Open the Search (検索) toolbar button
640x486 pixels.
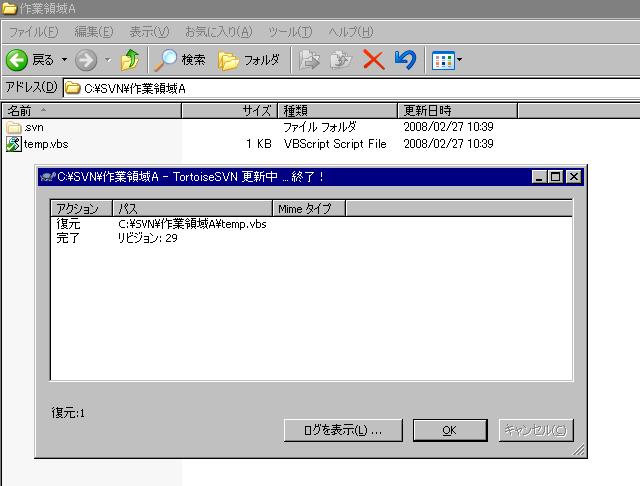tap(180, 60)
